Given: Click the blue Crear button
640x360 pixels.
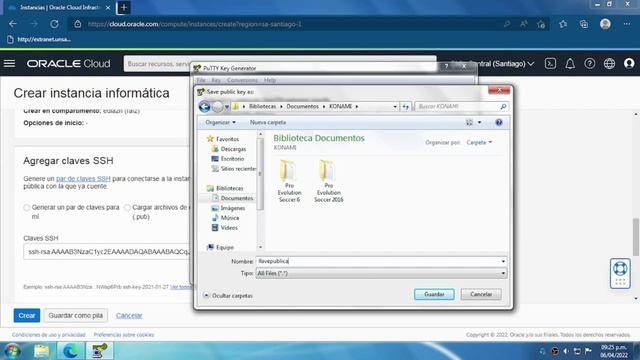Looking at the screenshot, I should 27,316.
